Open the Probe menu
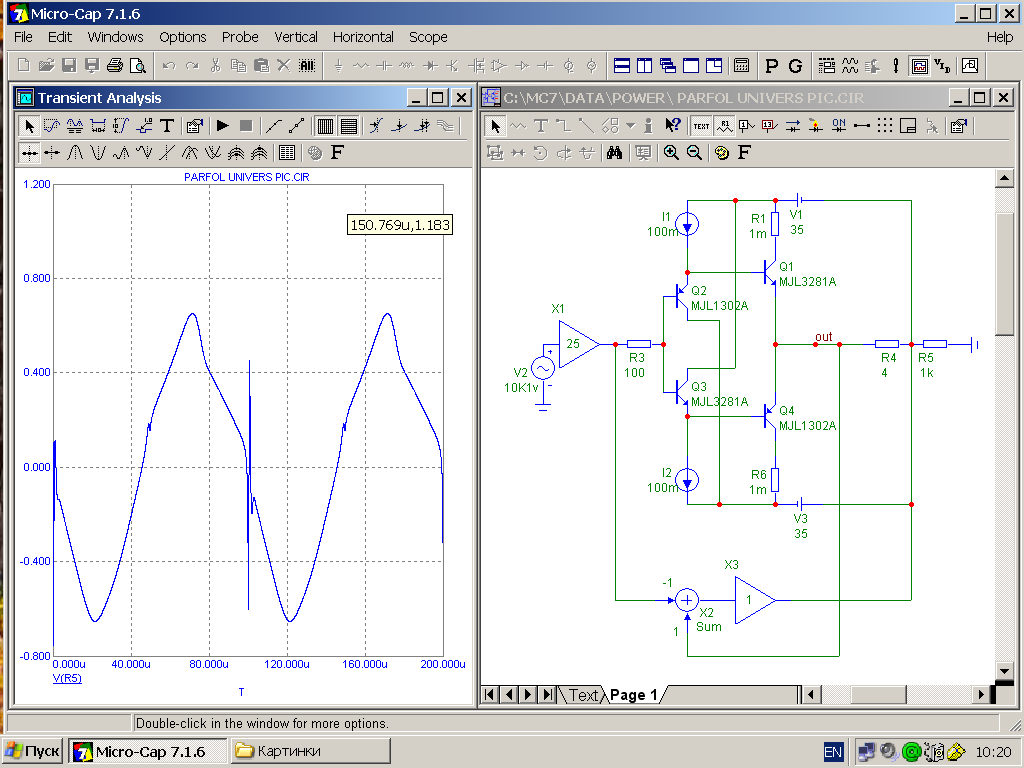The image size is (1024, 768). 240,37
